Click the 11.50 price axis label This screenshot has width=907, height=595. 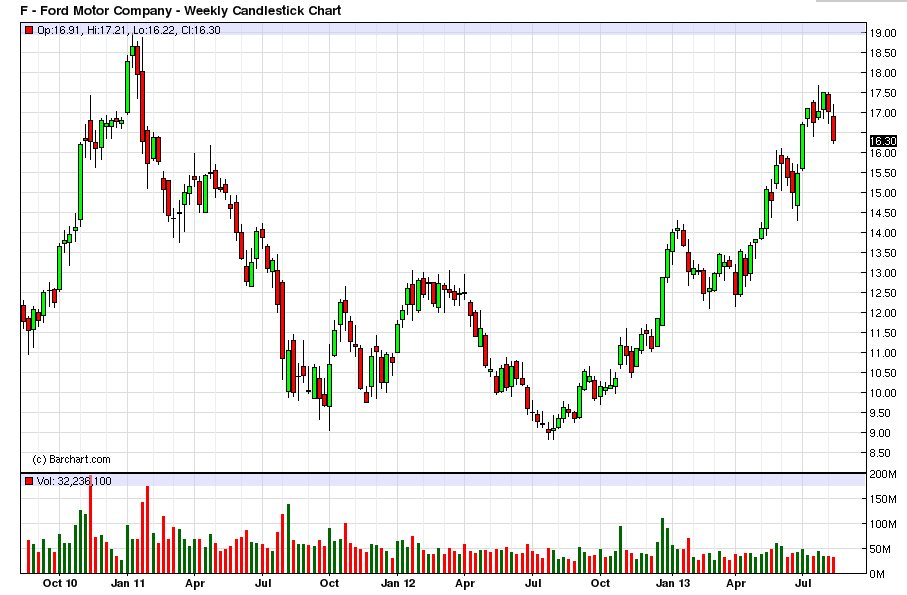(883, 333)
